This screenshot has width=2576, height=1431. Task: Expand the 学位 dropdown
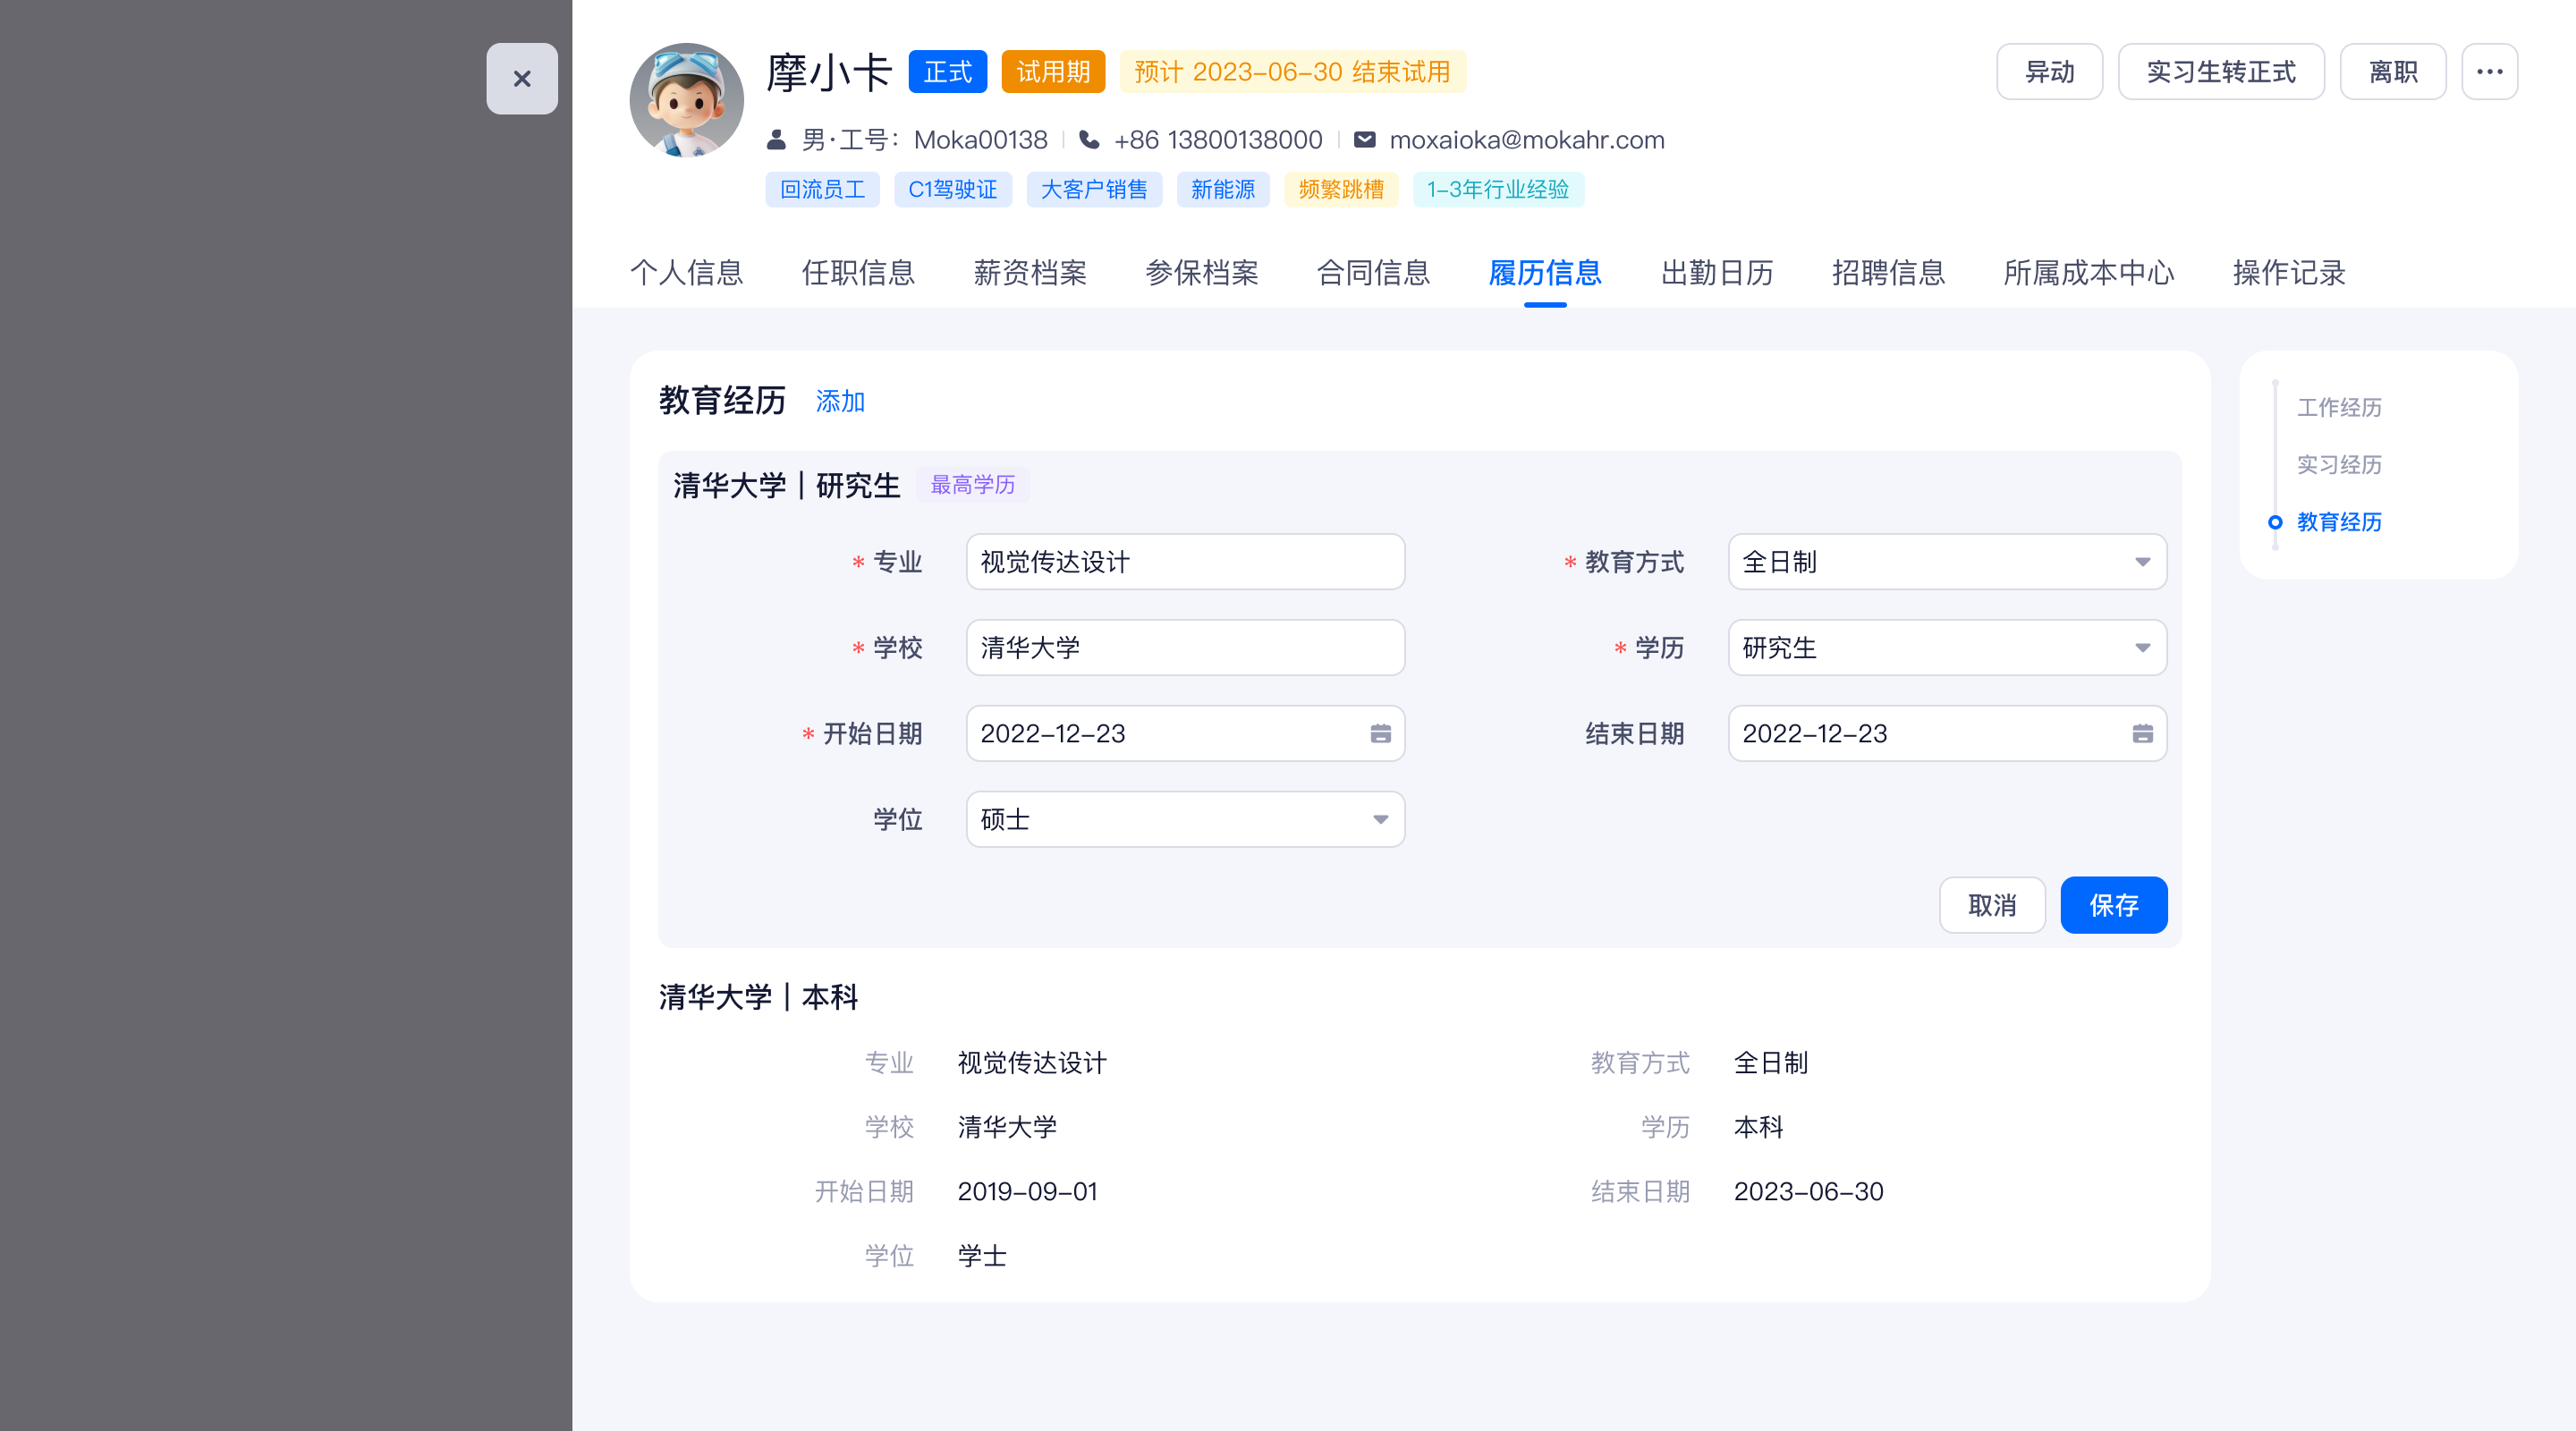[1380, 819]
